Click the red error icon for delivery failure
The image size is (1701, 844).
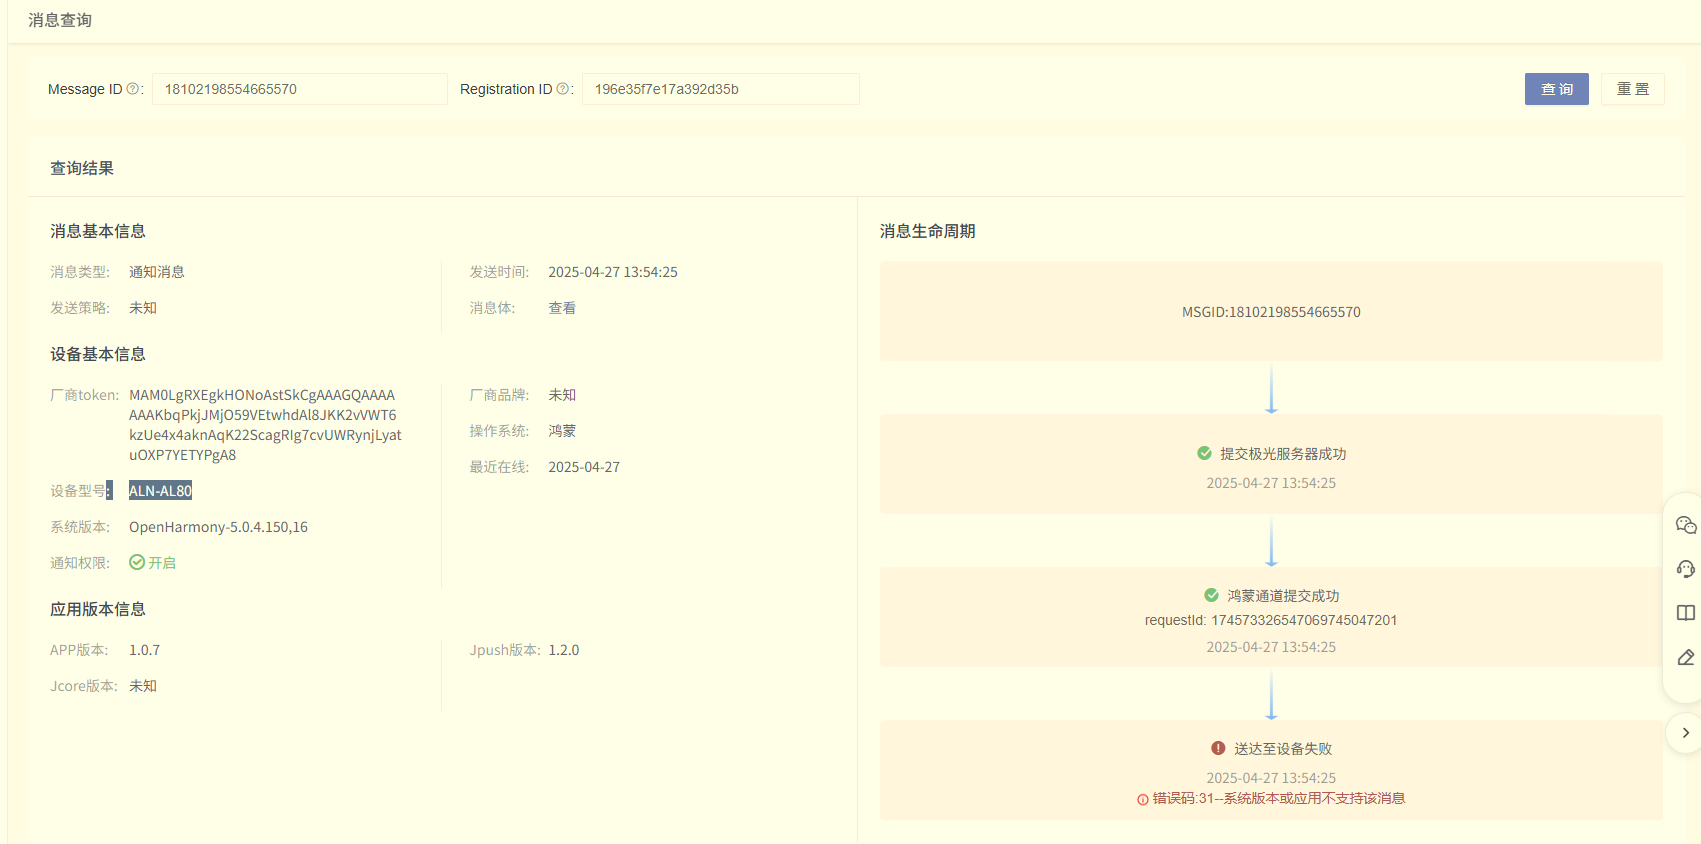click(1218, 748)
